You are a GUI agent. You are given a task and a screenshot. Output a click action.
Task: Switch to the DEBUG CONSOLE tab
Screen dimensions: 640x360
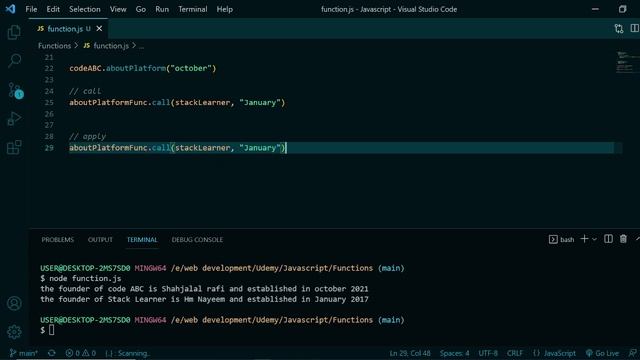197,240
